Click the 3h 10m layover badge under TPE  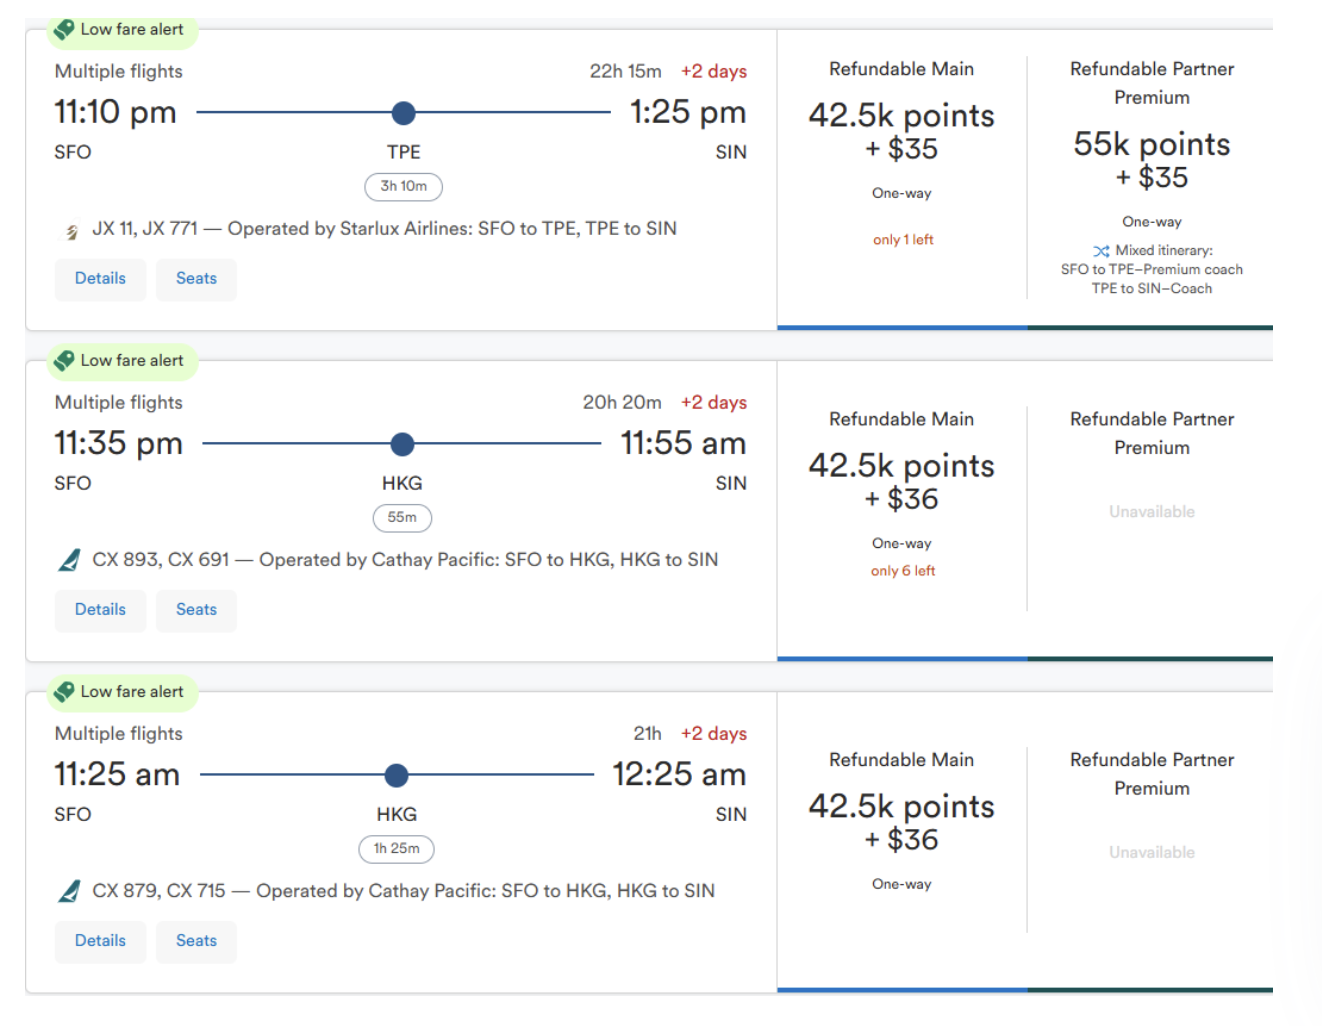point(403,187)
